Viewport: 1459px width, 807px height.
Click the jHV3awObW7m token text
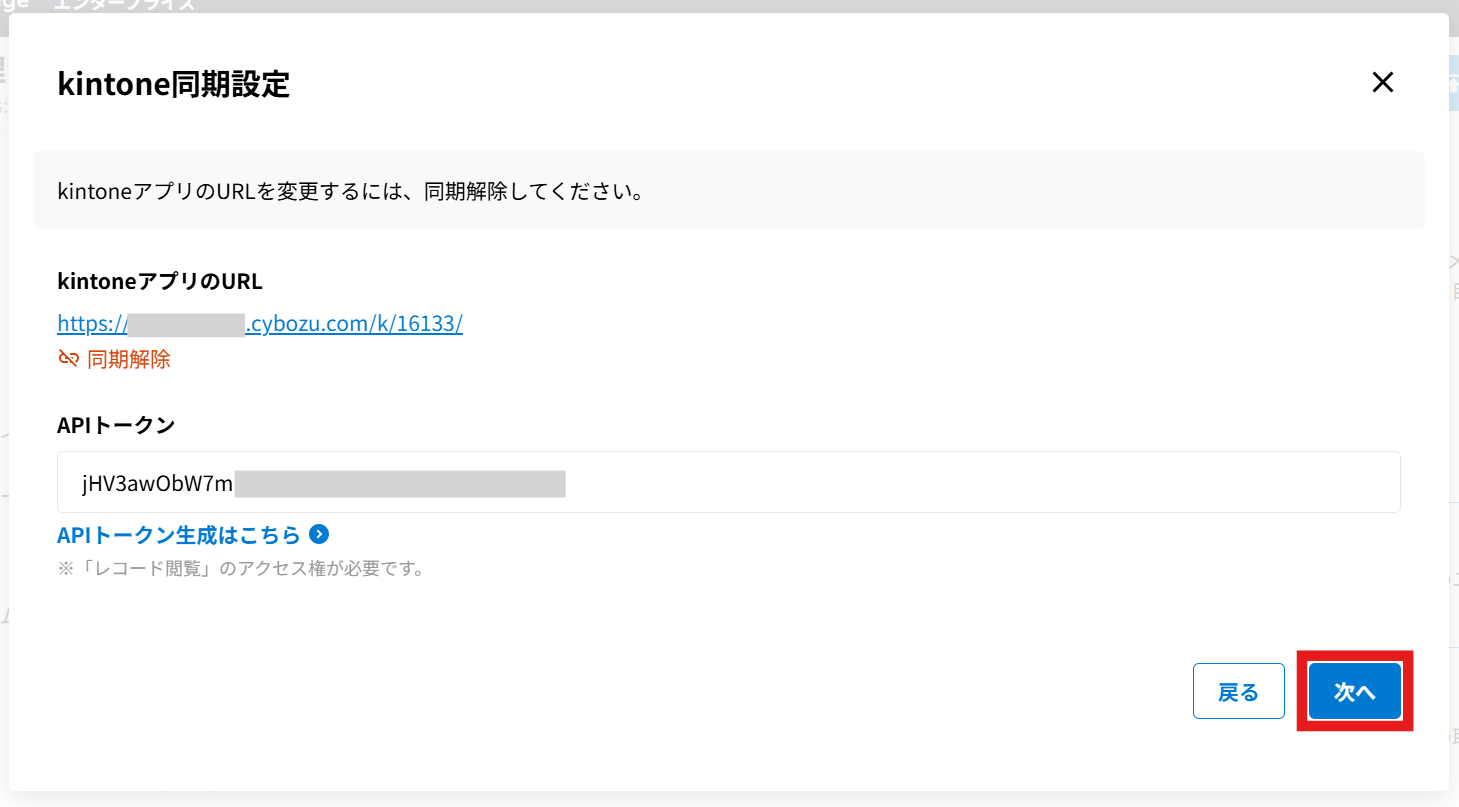pyautogui.click(x=157, y=485)
